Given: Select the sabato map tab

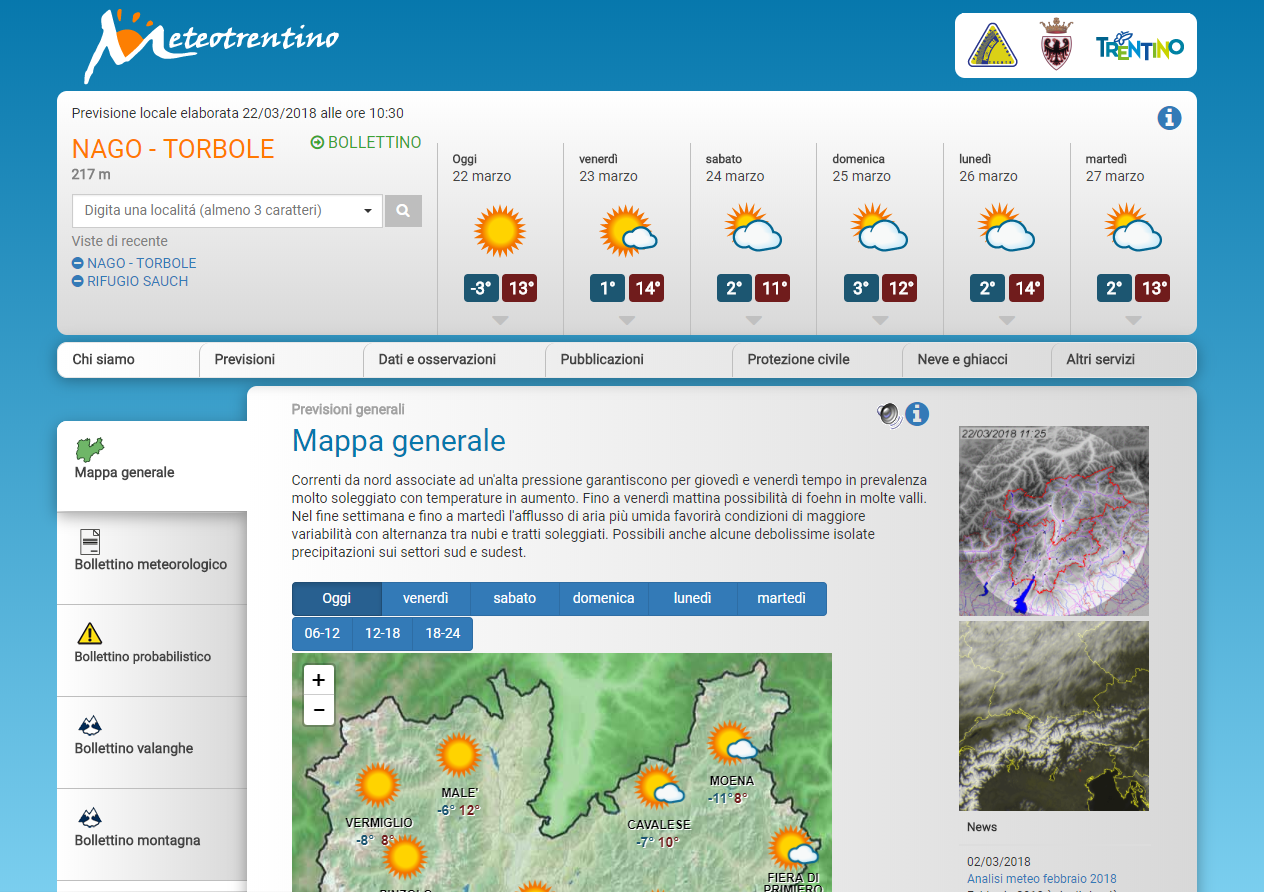Looking at the screenshot, I should tap(515, 599).
